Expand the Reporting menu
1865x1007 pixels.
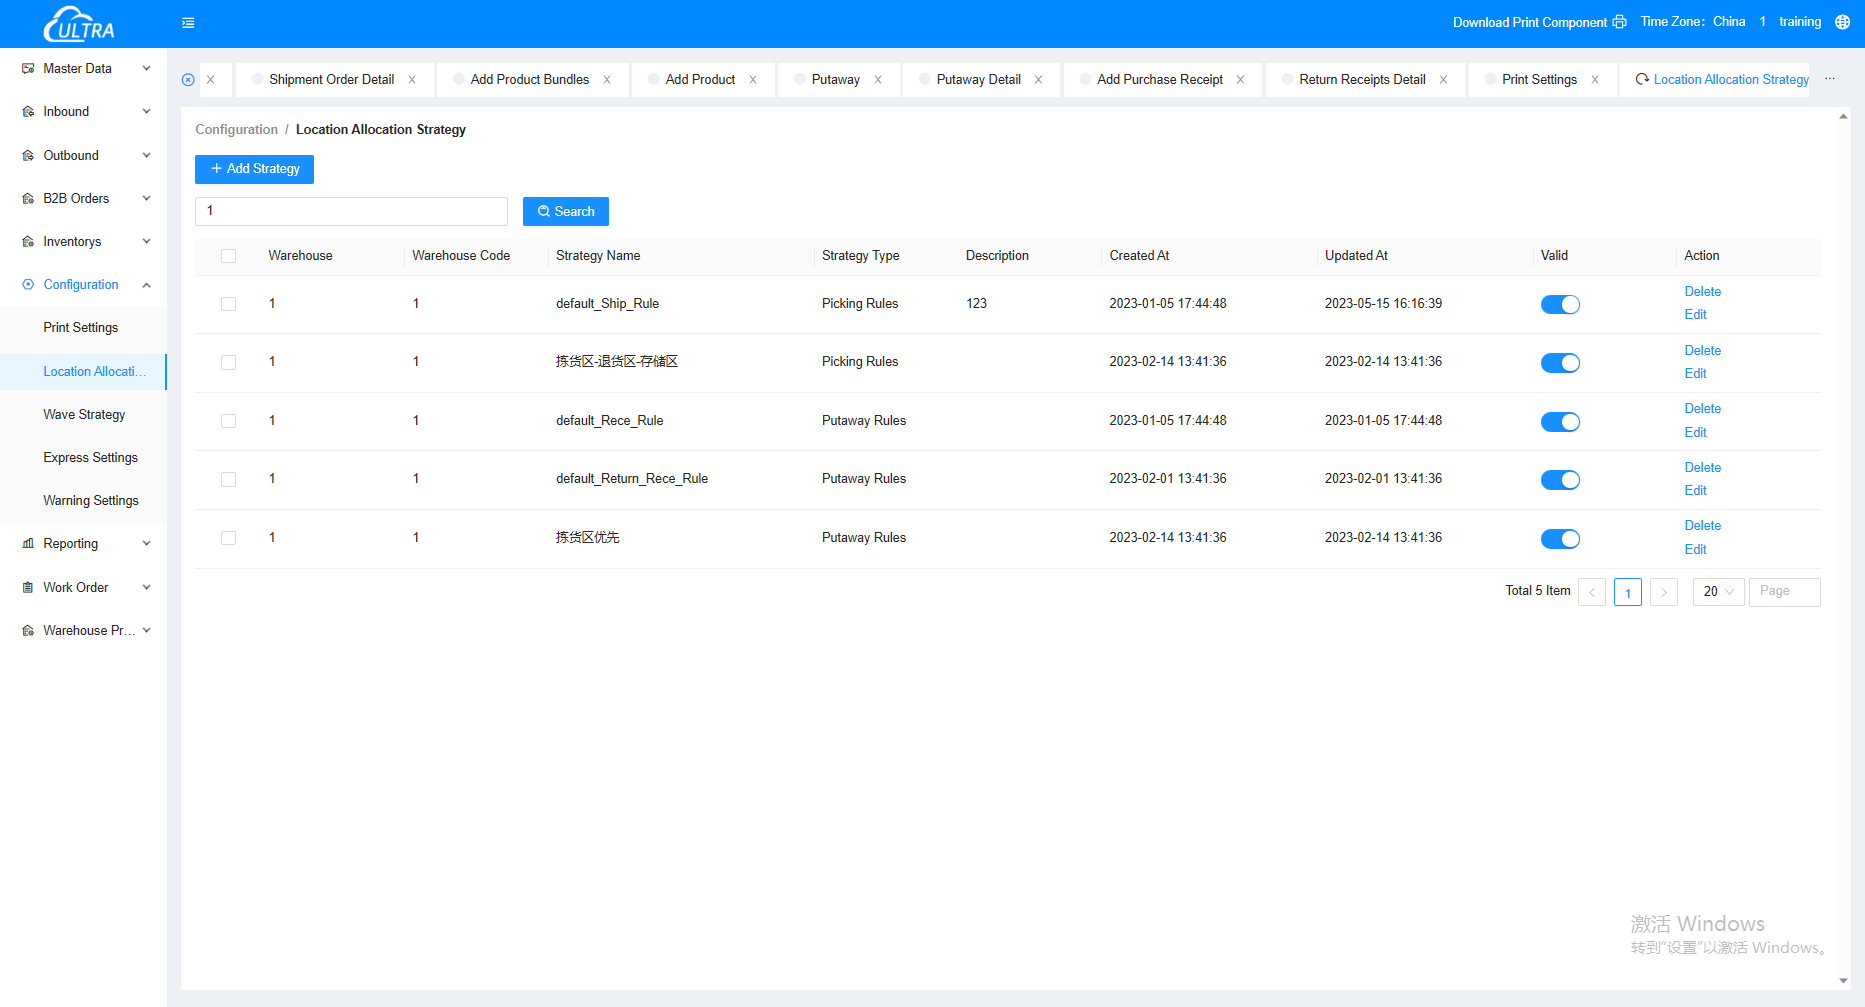84,544
